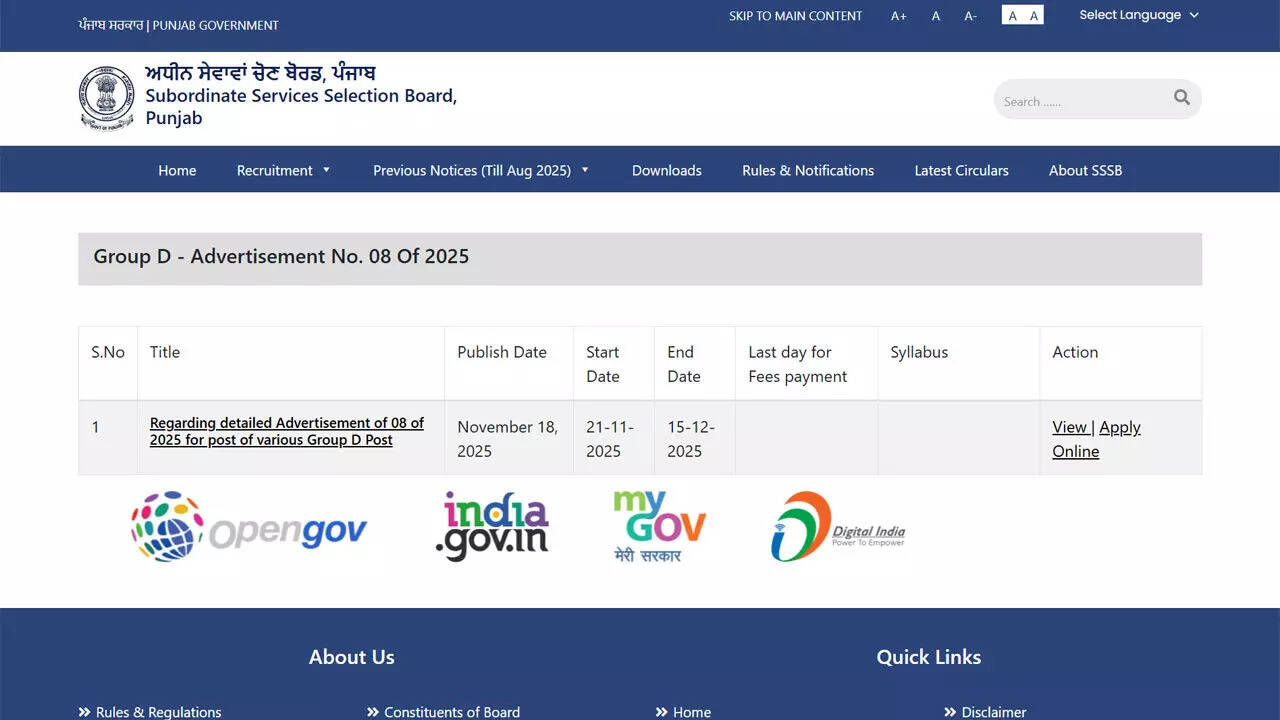Increase font size with A+ button
This screenshot has height=720, width=1280.
[898, 16]
